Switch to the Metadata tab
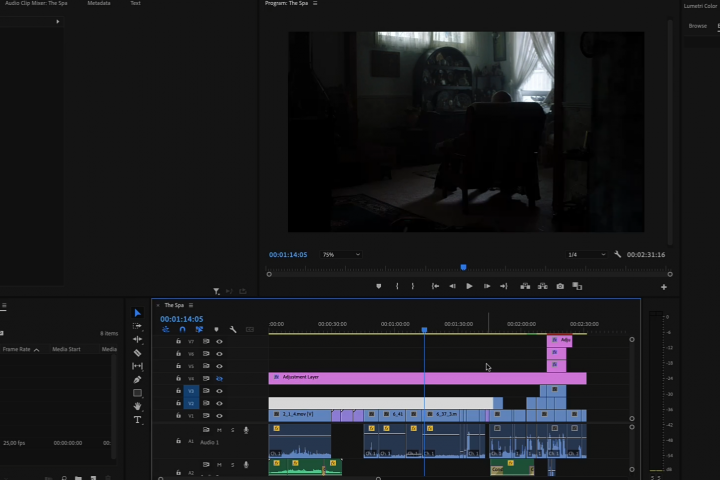Viewport: 720px width, 480px height. pyautogui.click(x=99, y=3)
